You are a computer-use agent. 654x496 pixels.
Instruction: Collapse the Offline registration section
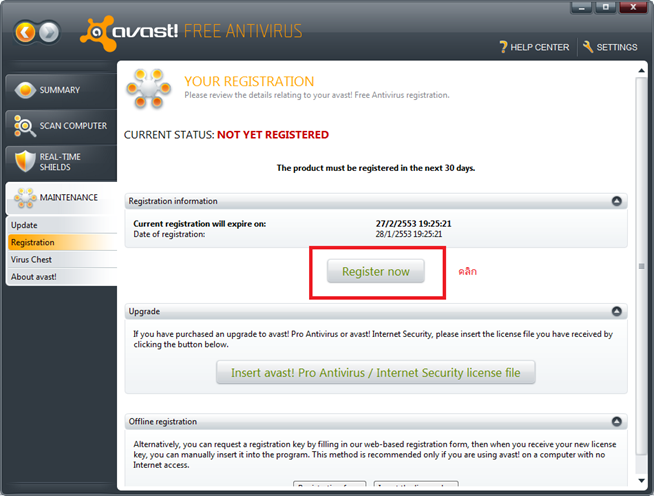617,422
